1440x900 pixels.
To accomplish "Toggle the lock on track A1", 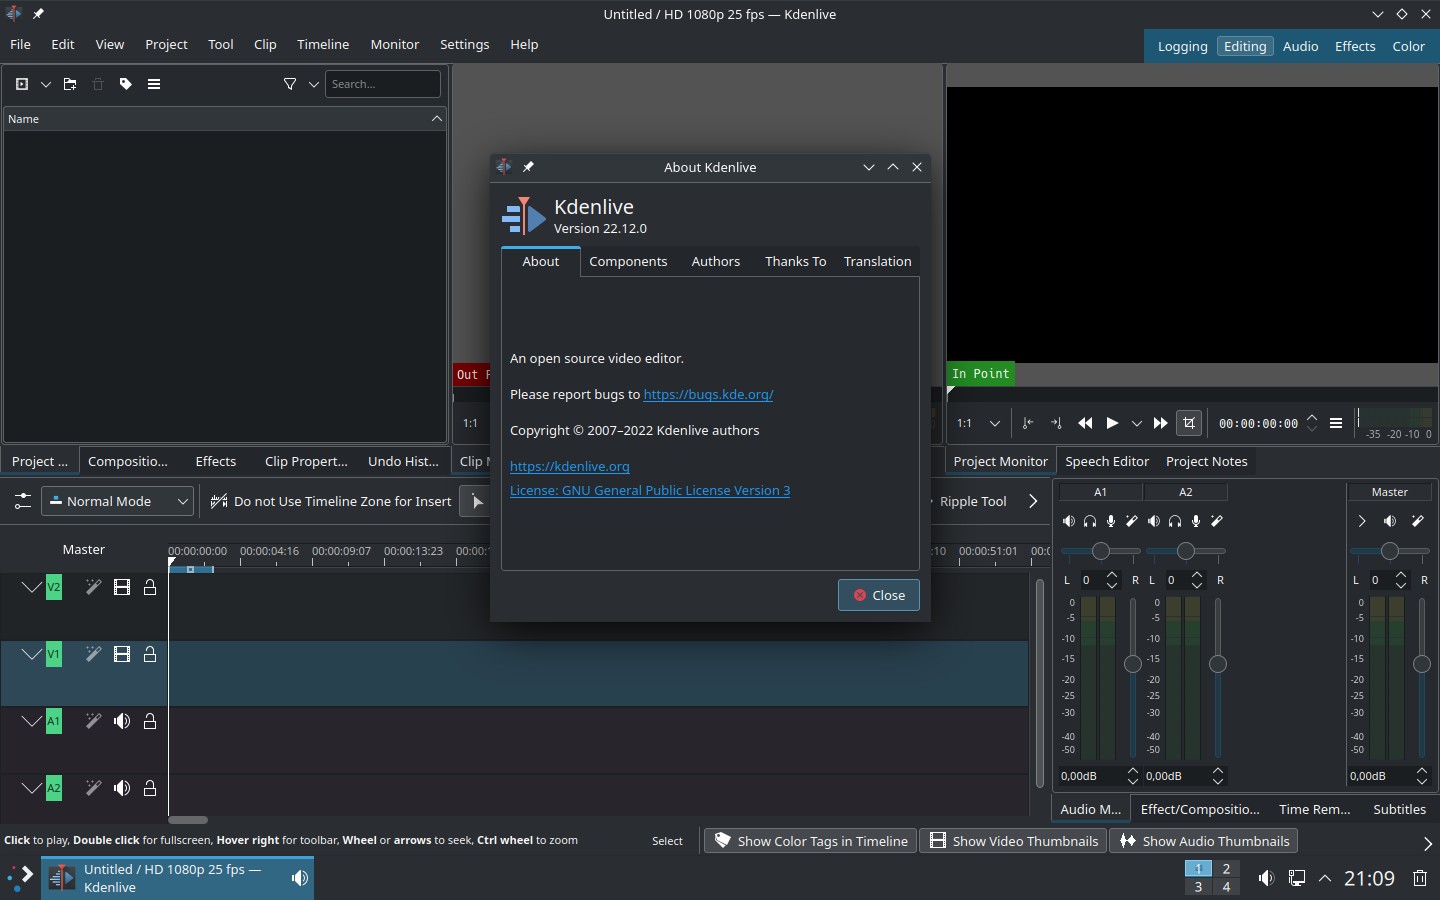I will click(150, 721).
